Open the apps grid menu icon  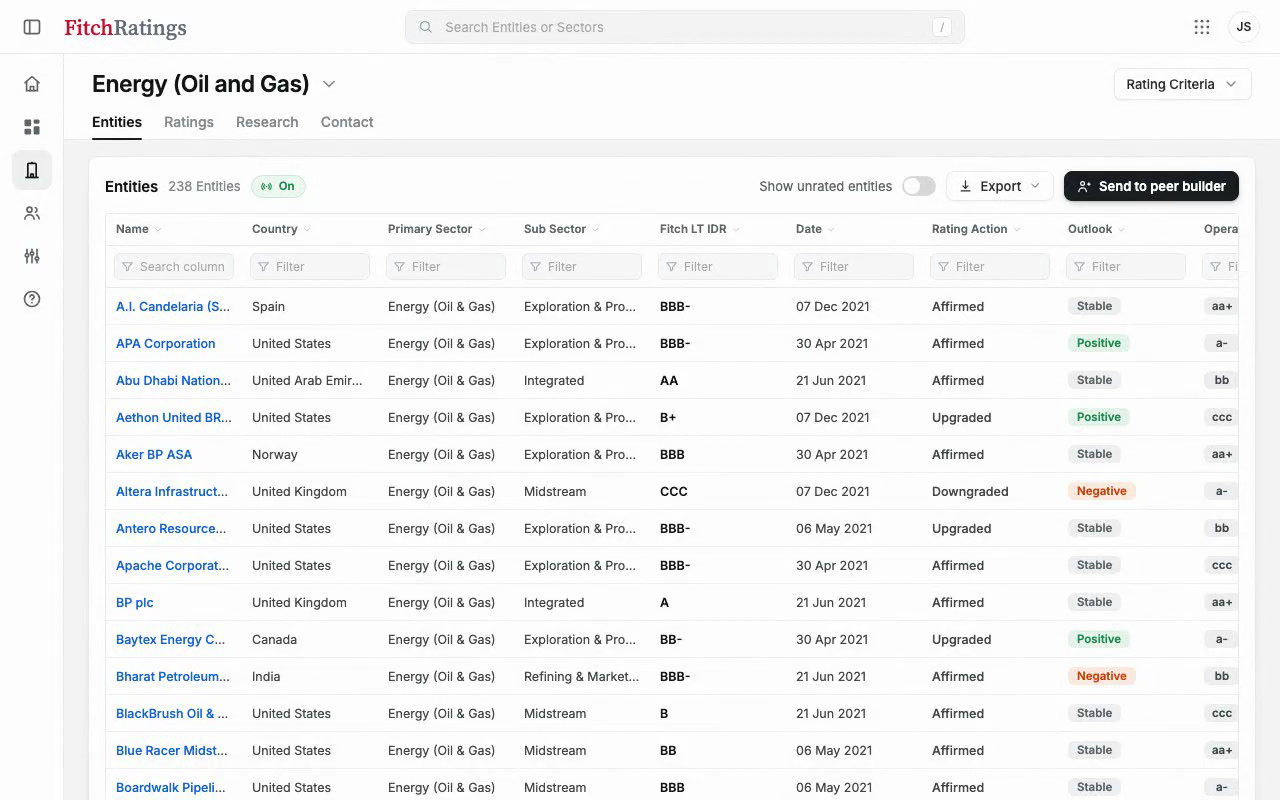point(1202,27)
